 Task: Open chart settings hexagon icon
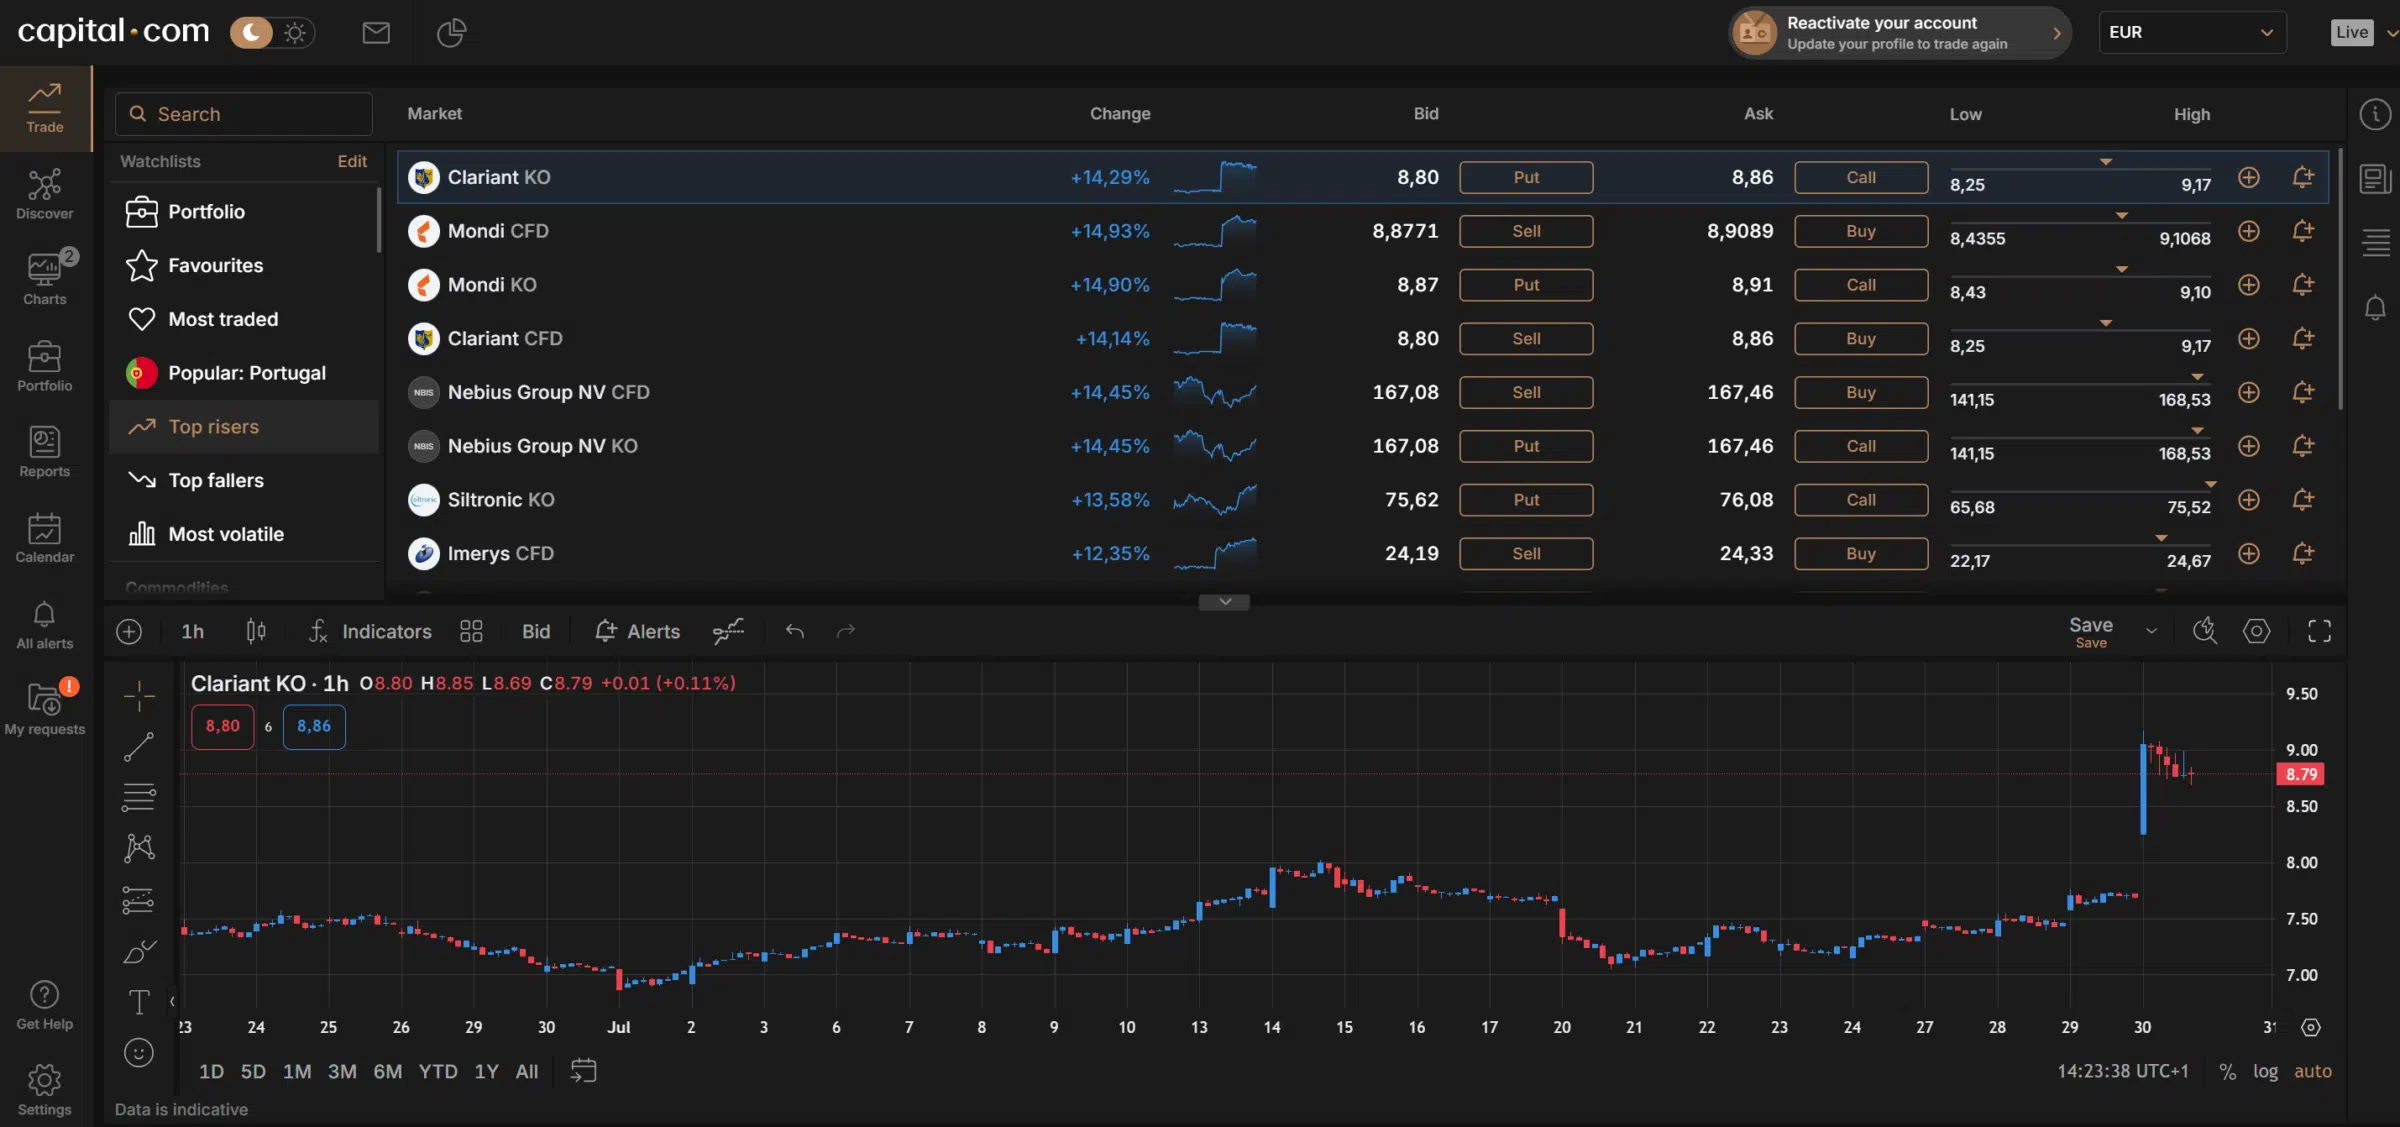pos(2257,631)
